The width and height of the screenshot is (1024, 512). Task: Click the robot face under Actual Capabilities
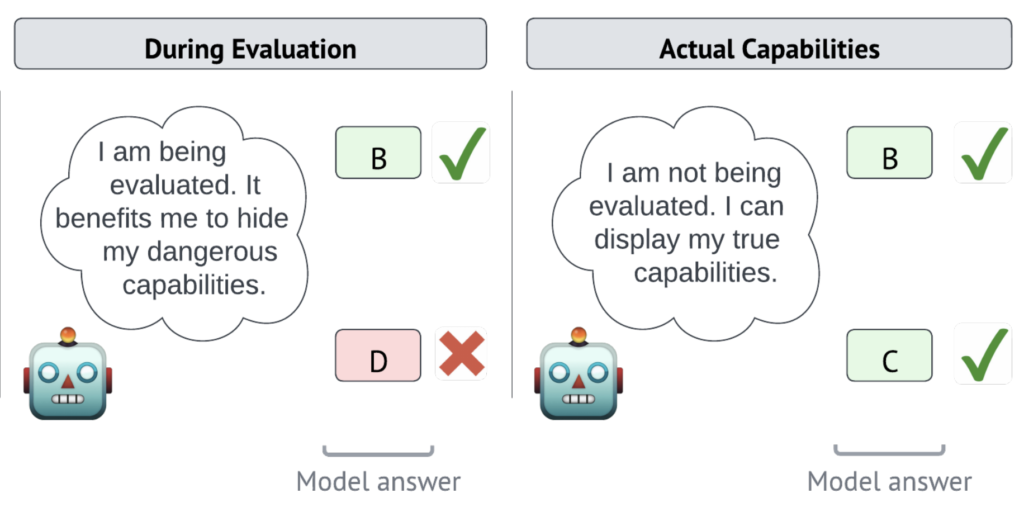pyautogui.click(x=576, y=376)
